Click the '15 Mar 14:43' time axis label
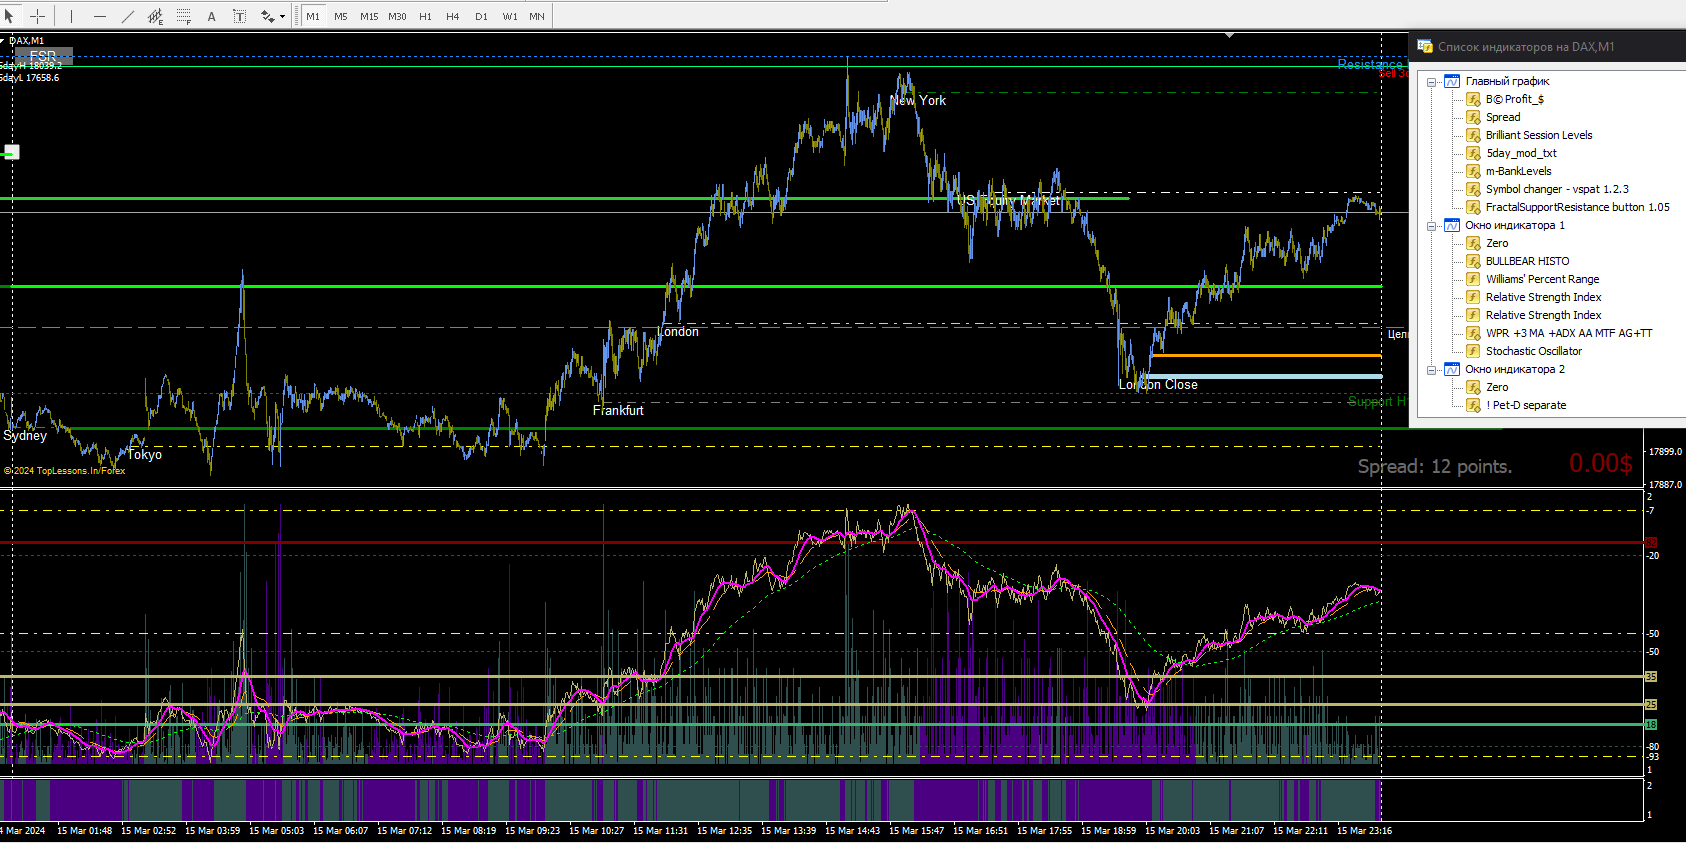Screen dimensions: 1686x844 point(852,830)
